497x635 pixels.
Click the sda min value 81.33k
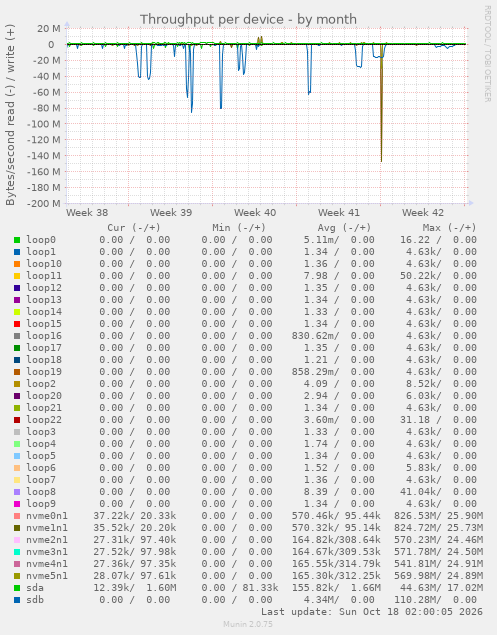click(260, 588)
